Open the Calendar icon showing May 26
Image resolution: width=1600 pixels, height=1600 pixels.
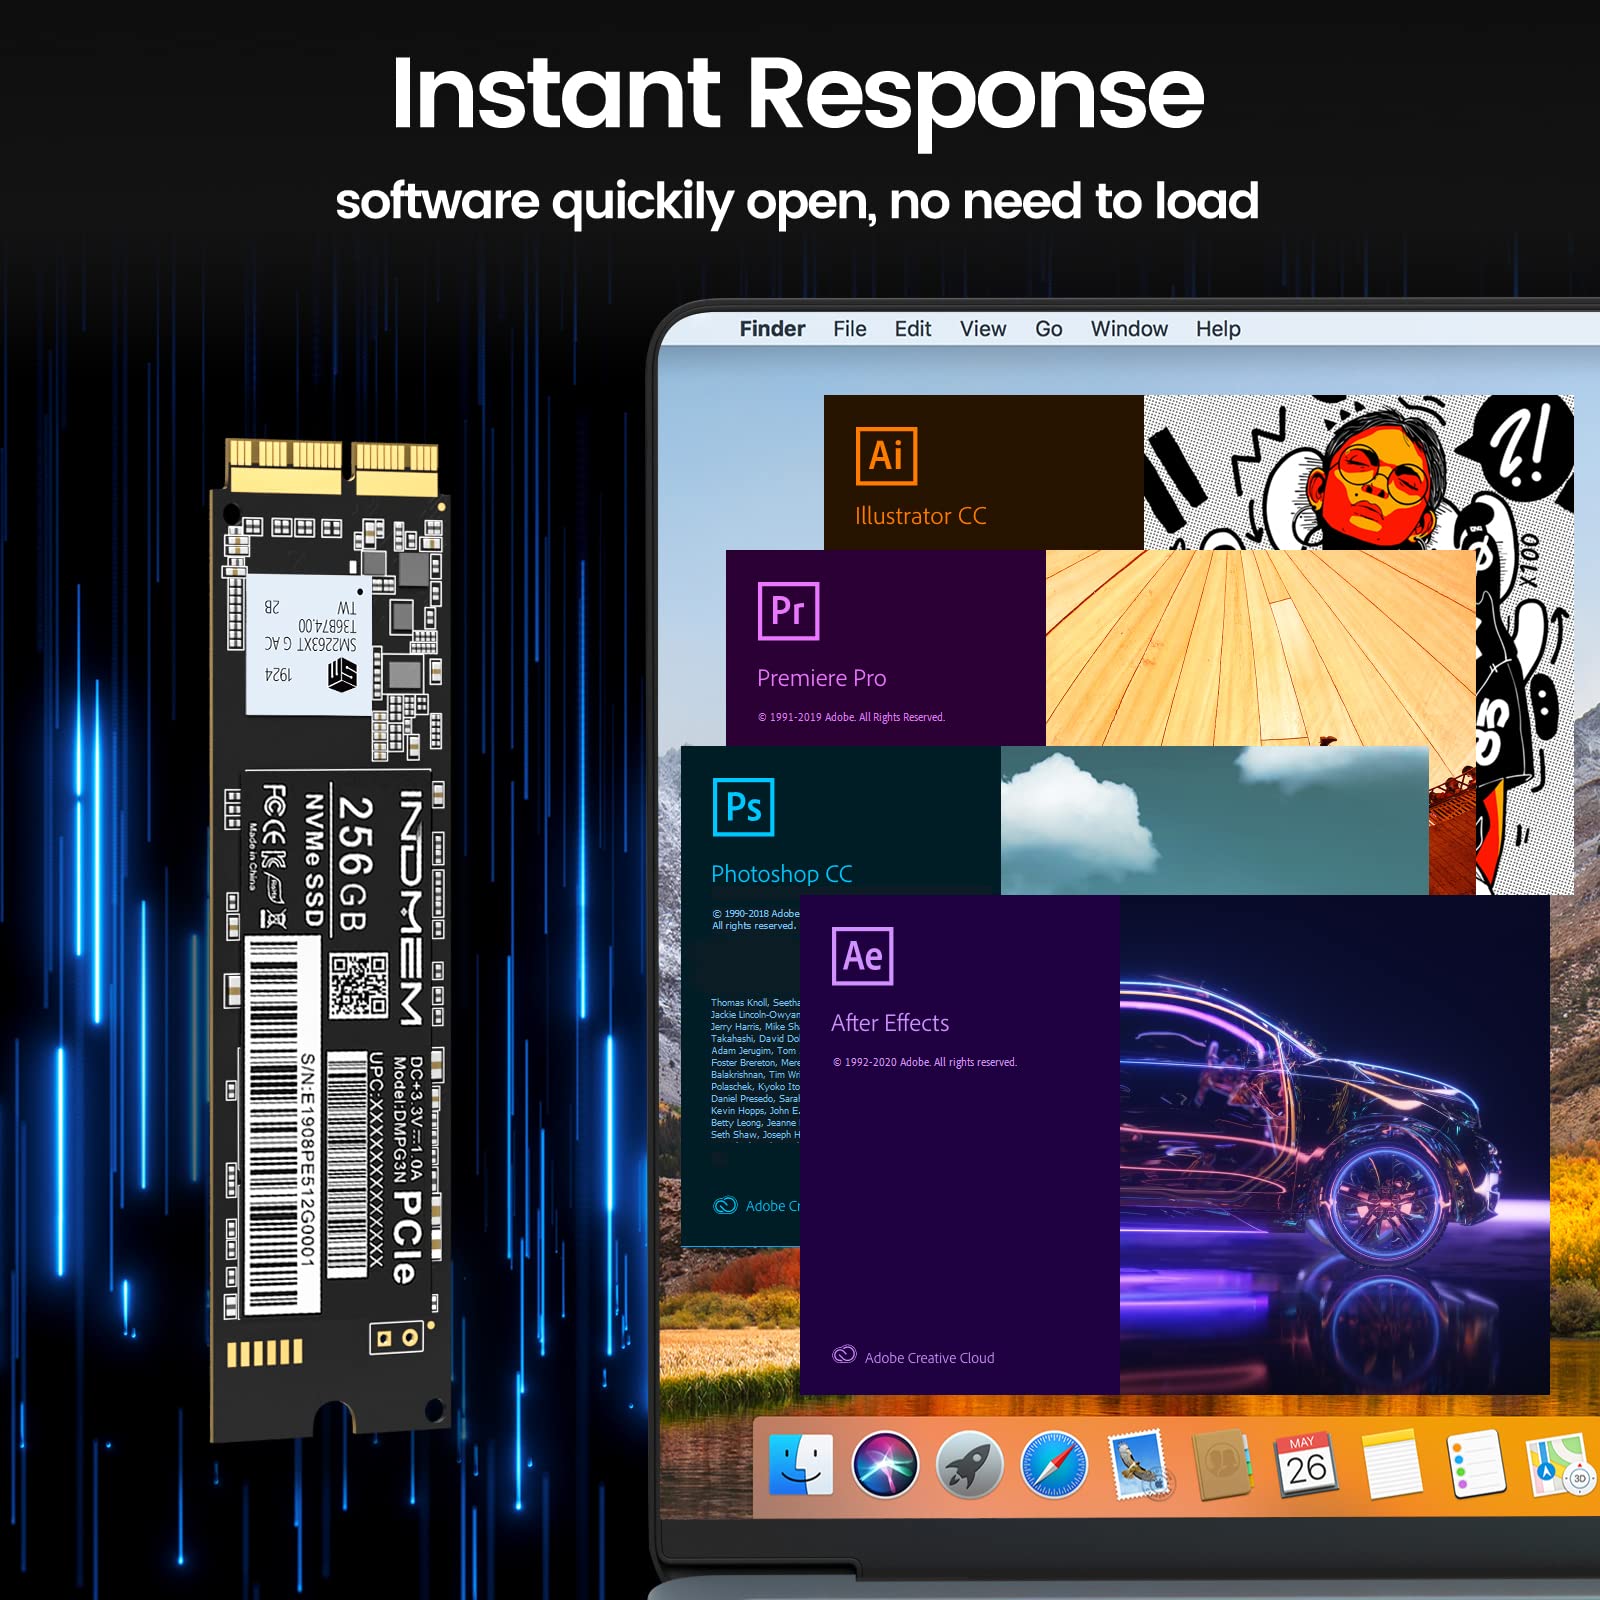[x=1306, y=1465]
